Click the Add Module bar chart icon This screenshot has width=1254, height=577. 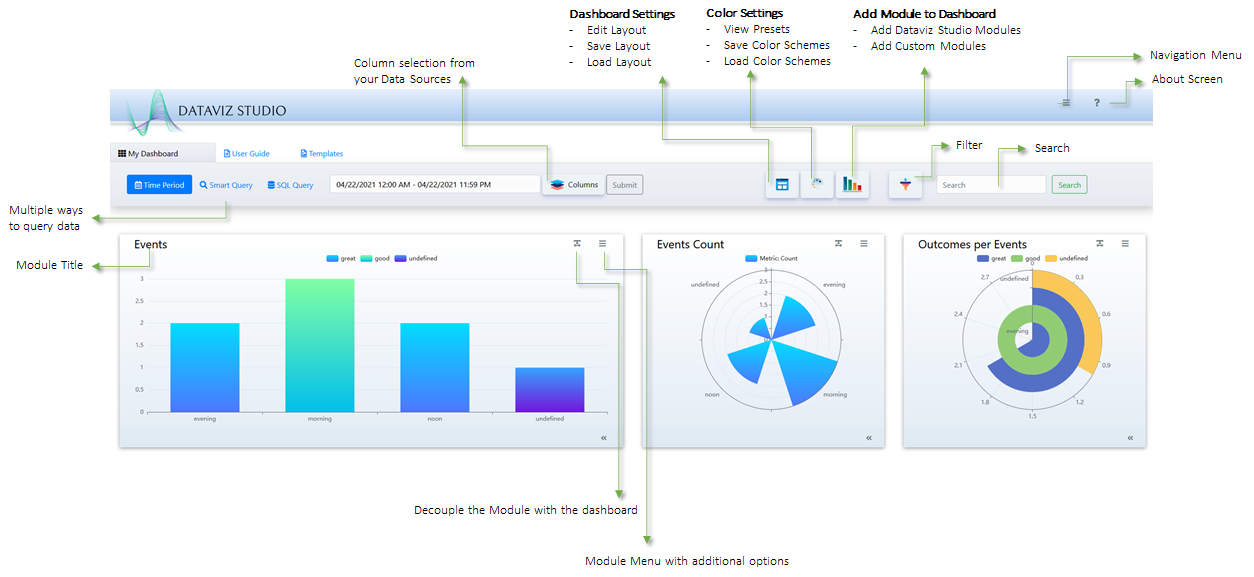click(852, 185)
